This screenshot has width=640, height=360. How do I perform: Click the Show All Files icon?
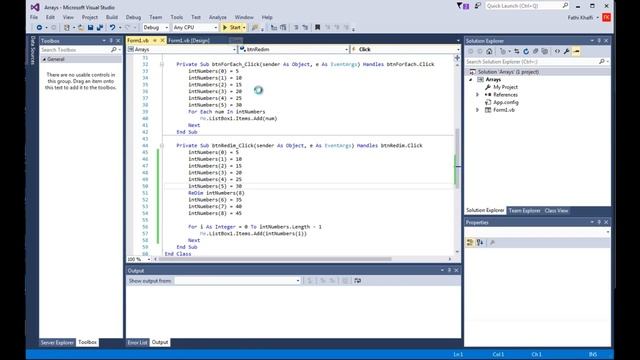pyautogui.click(x=545, y=51)
